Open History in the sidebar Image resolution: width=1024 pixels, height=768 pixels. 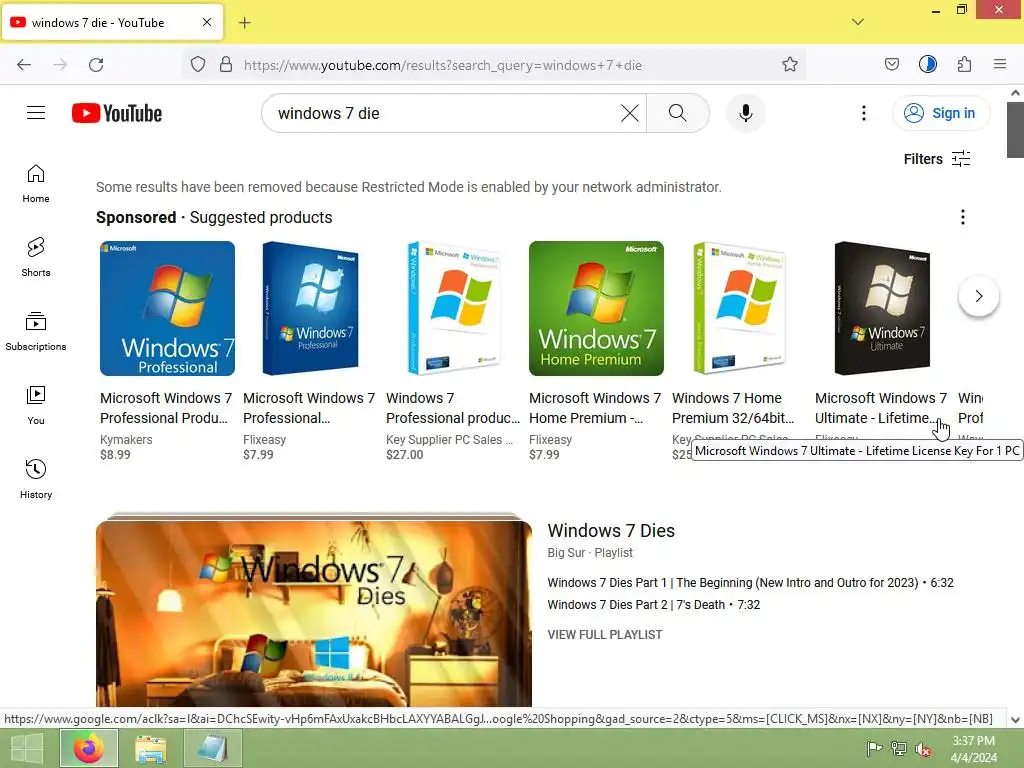[x=36, y=479]
